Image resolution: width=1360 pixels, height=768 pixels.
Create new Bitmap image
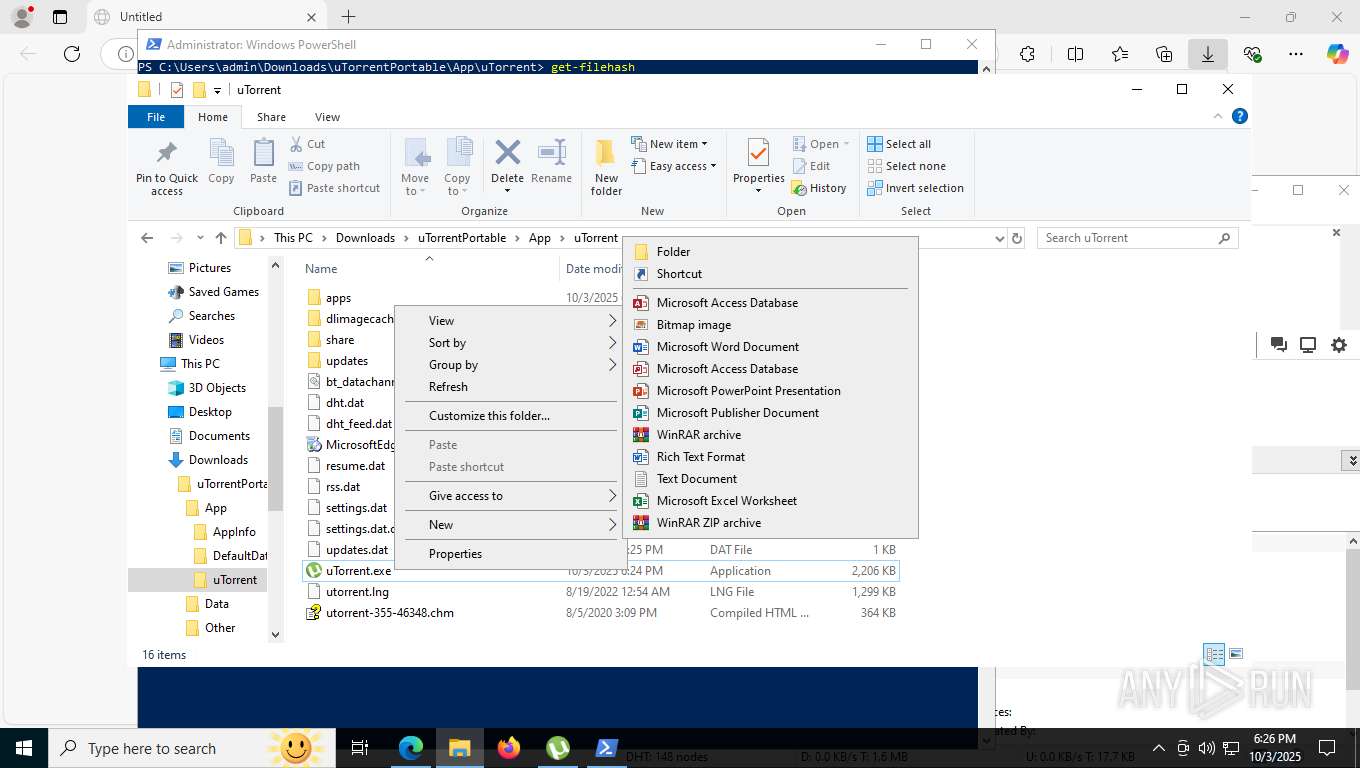(770, 325)
